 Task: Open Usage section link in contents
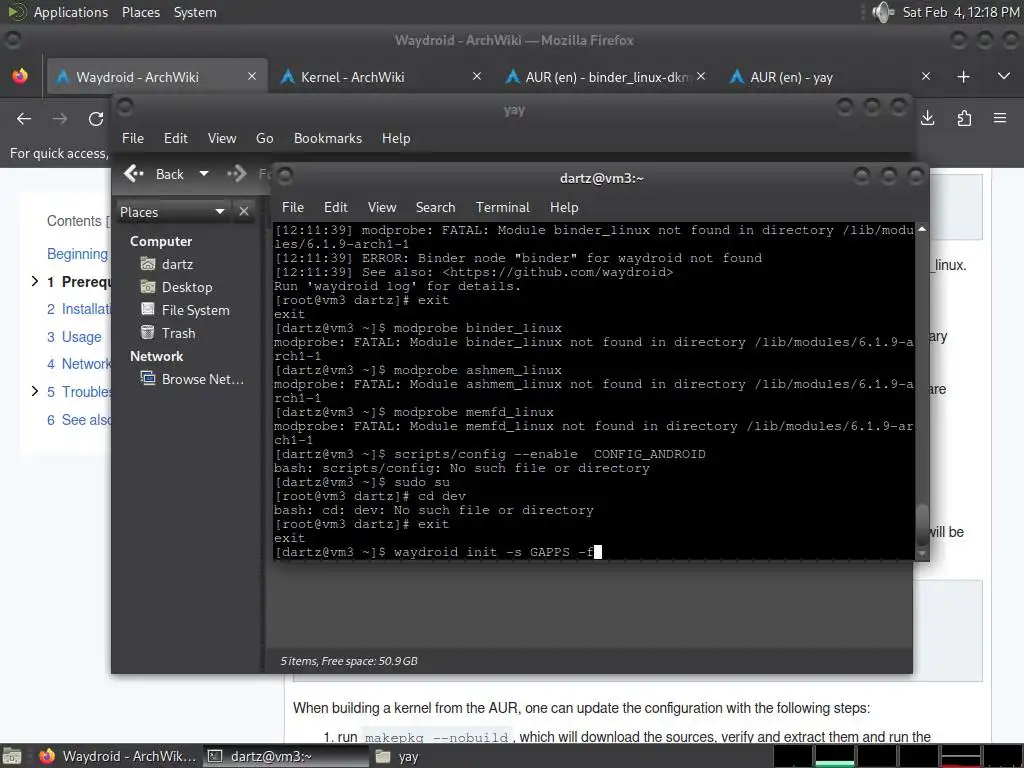74,337
